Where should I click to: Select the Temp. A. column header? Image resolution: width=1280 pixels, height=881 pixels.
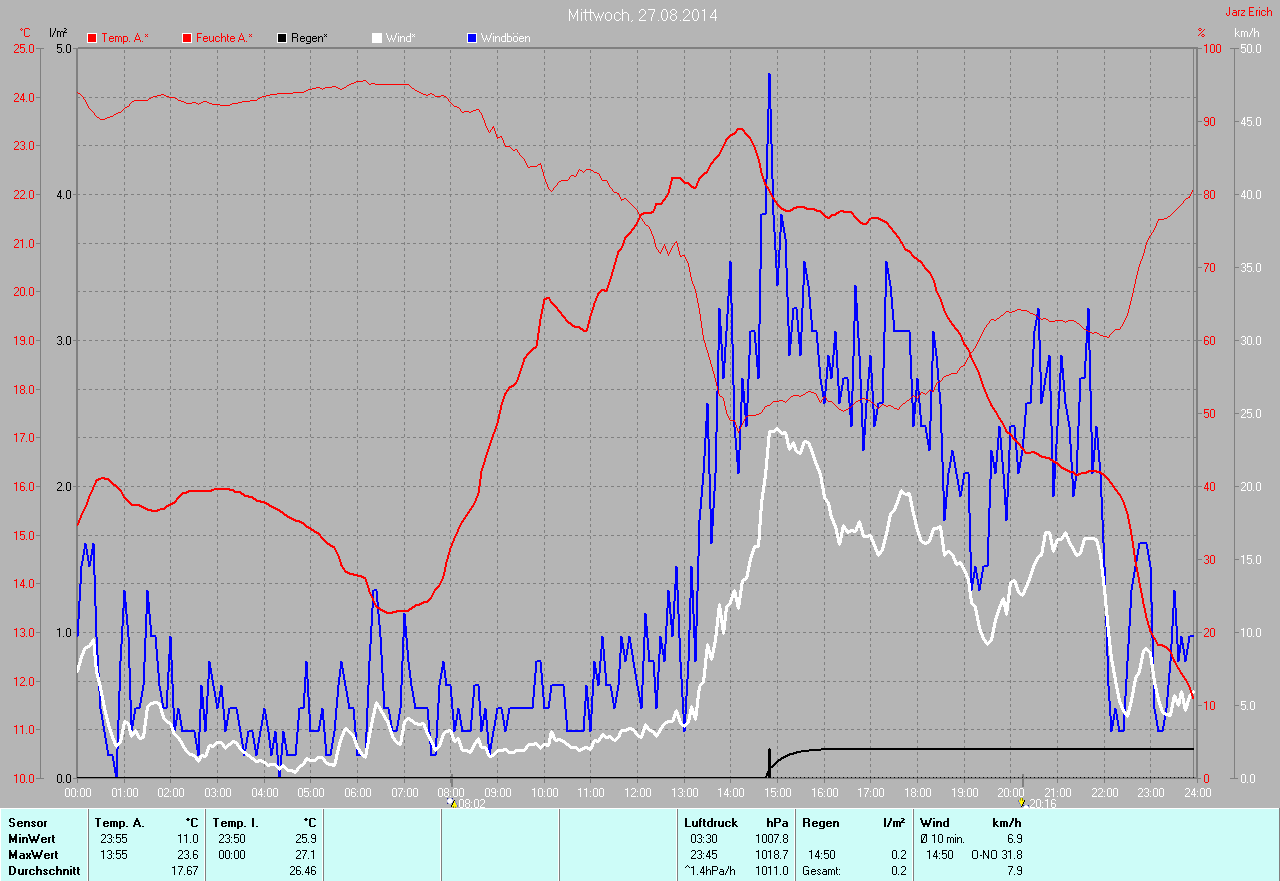(x=120, y=823)
